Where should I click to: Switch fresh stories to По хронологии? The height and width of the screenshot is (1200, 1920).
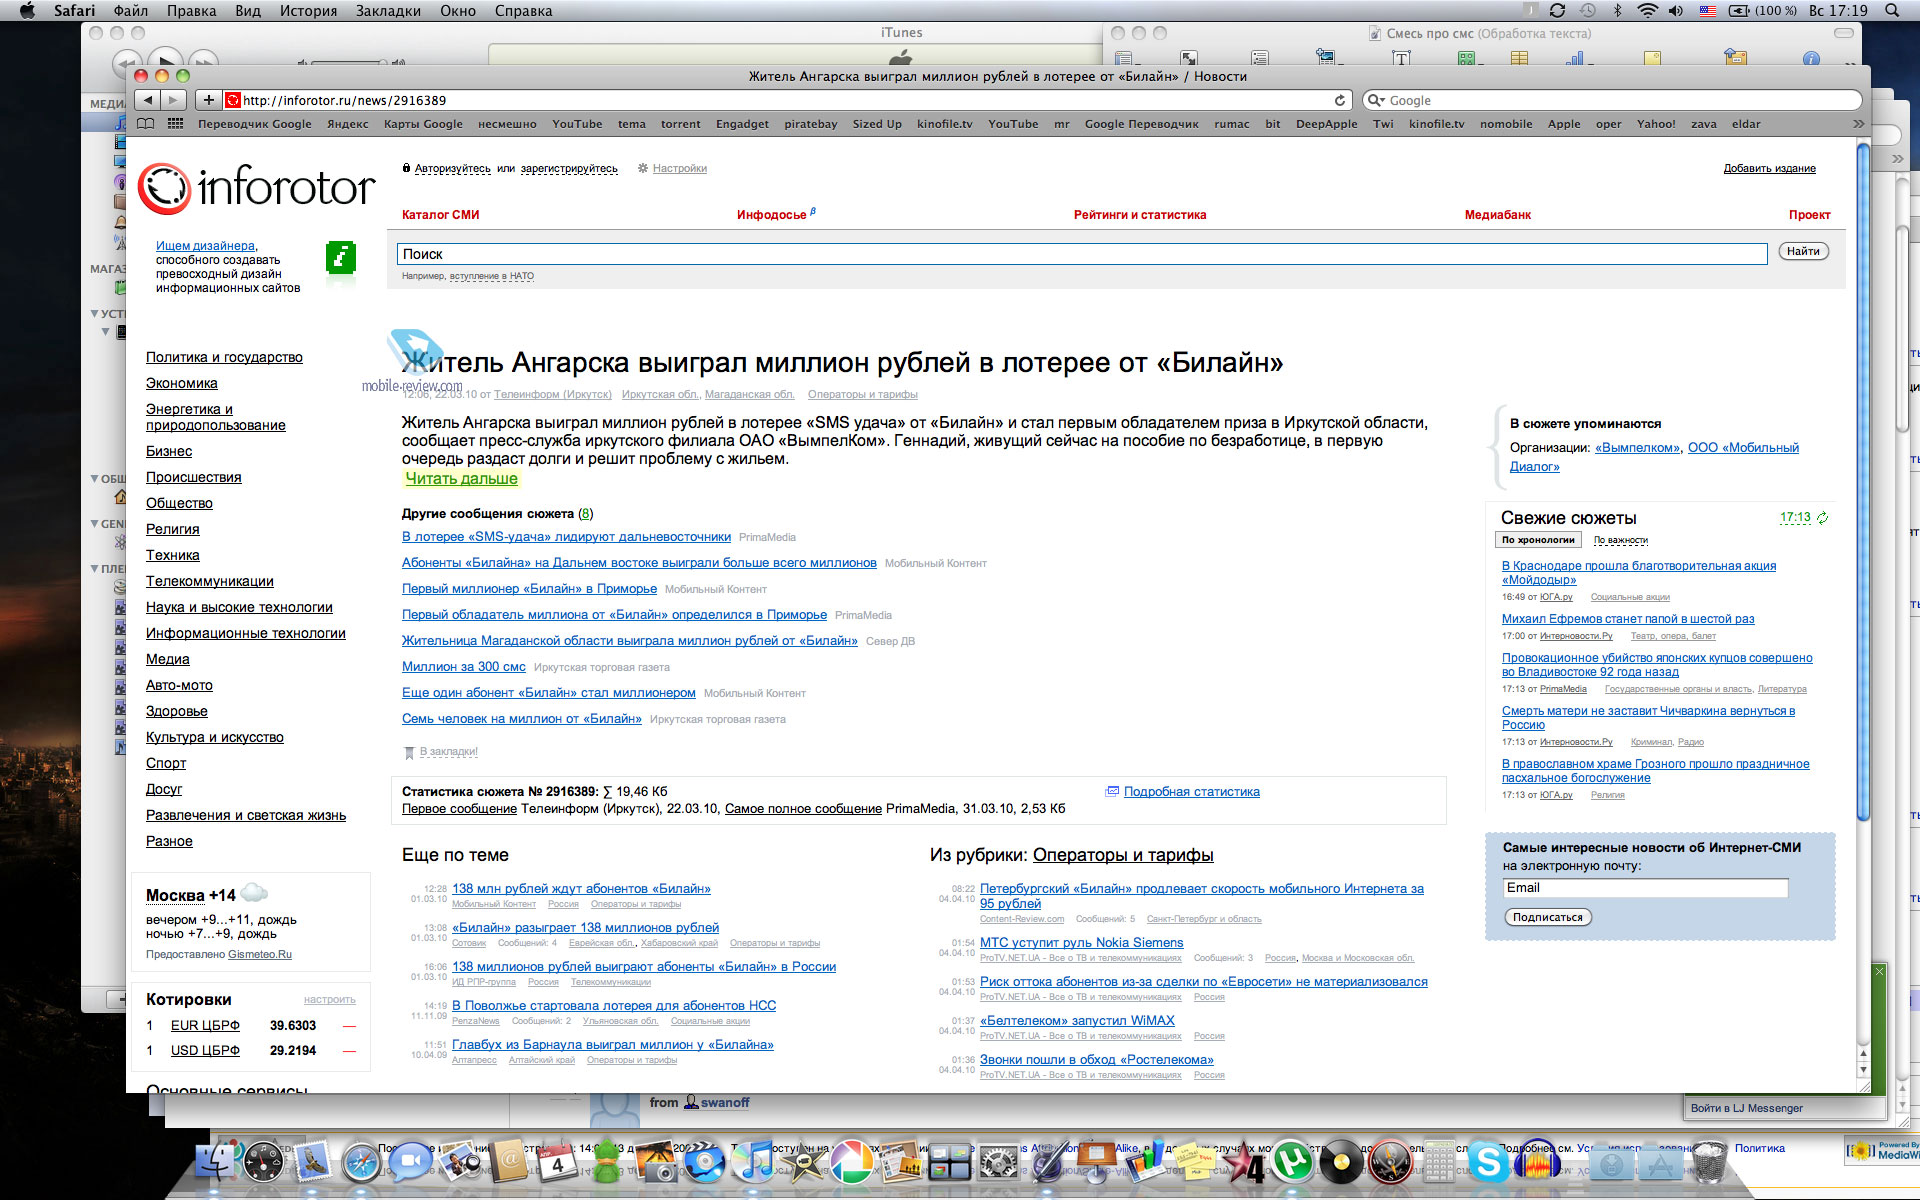tap(1538, 540)
